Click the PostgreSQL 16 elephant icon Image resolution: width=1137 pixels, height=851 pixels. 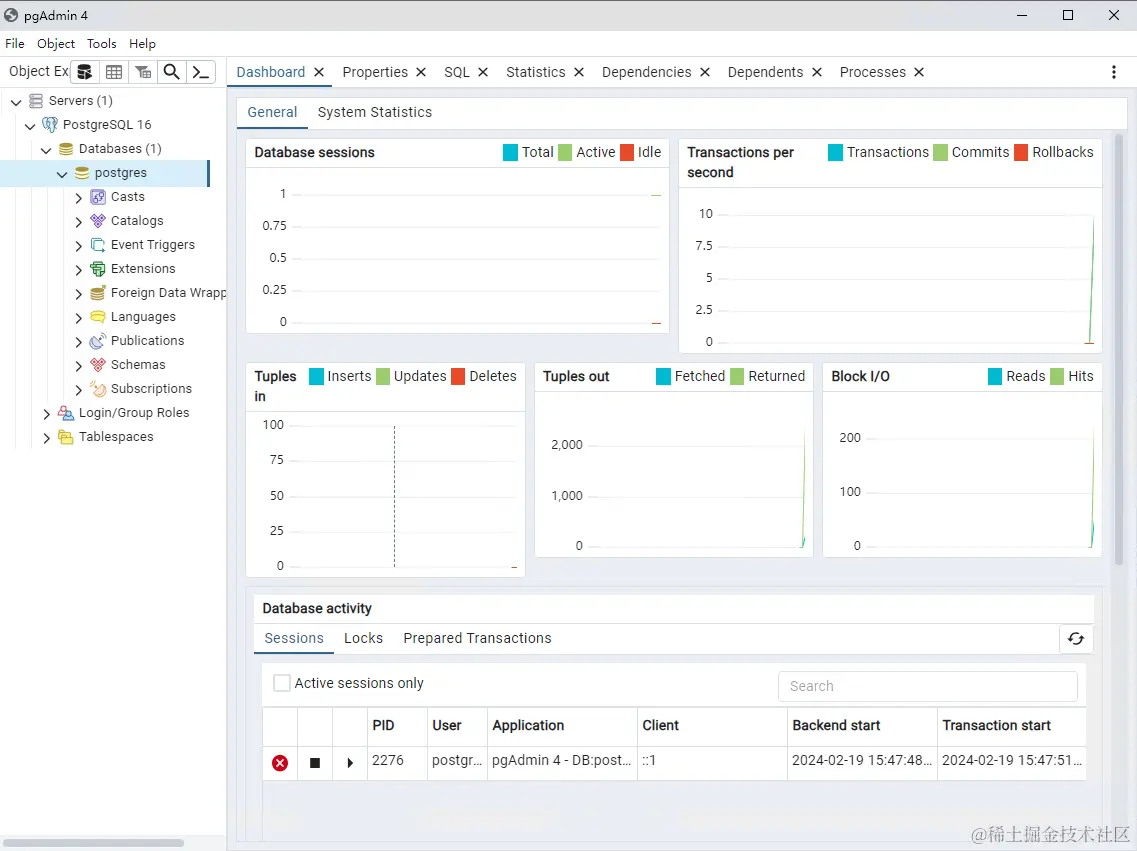(x=50, y=125)
